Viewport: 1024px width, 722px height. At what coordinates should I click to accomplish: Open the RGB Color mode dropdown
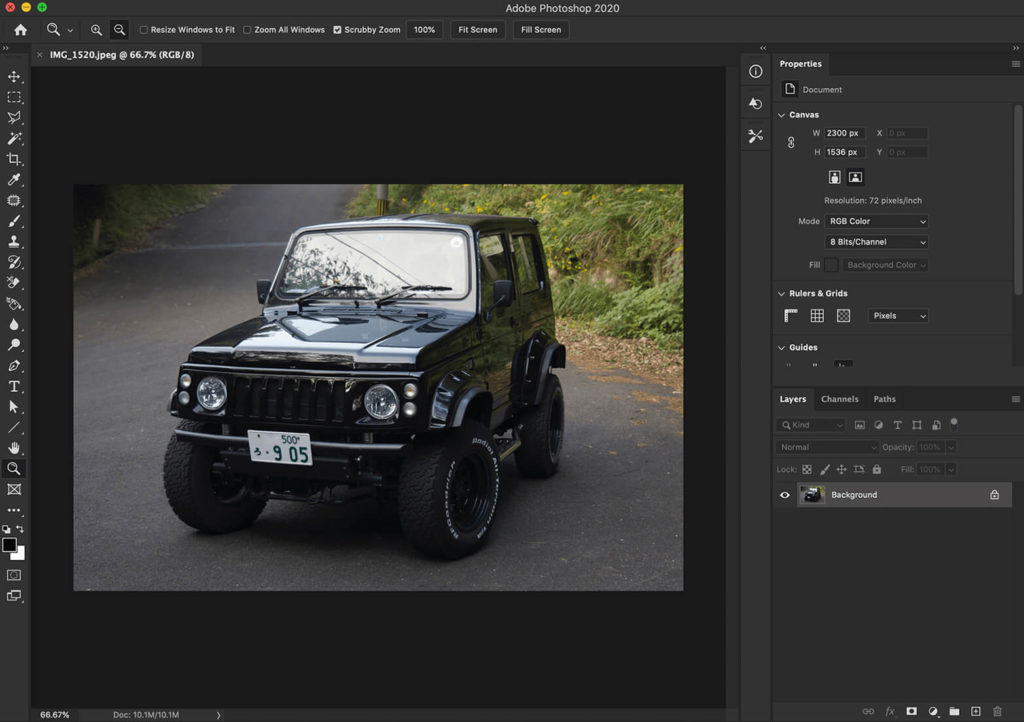pos(876,221)
